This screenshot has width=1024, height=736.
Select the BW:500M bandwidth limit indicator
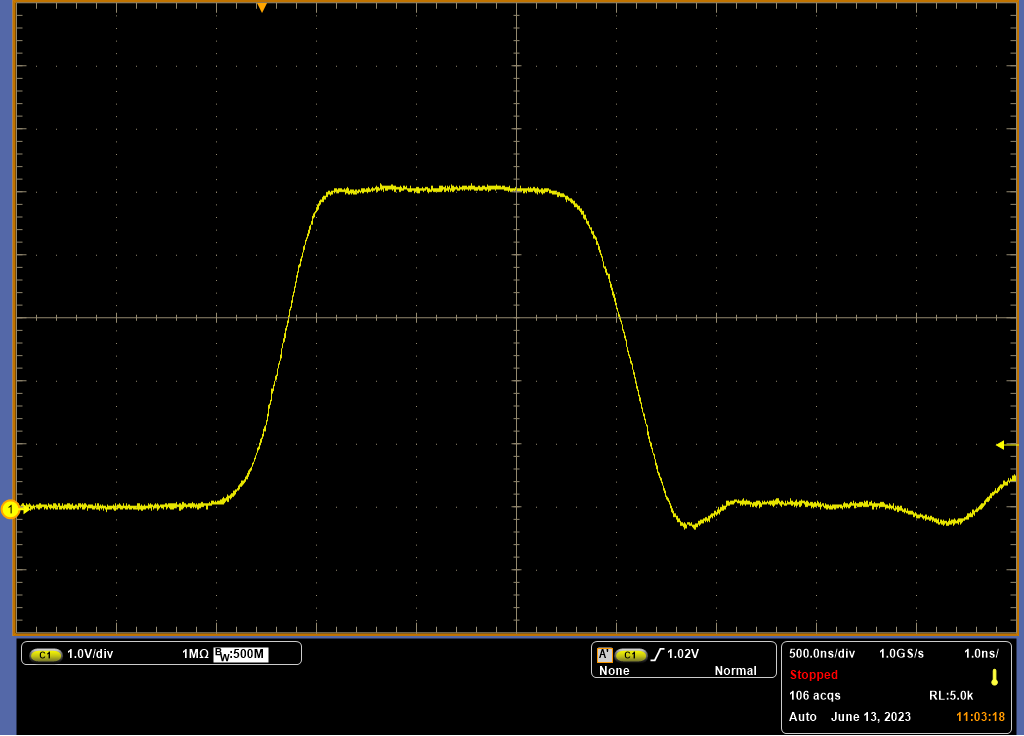pos(239,654)
